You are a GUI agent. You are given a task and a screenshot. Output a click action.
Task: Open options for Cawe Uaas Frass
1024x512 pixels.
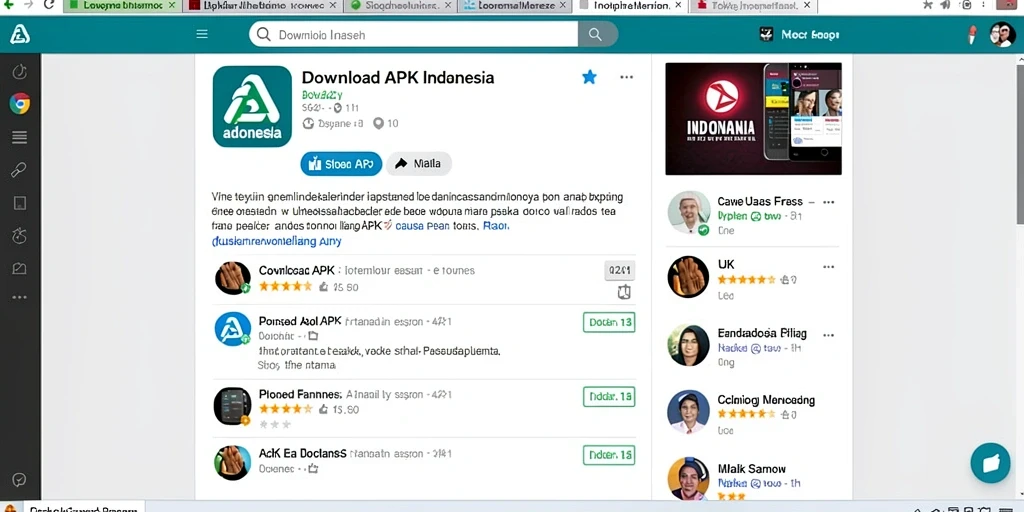pos(828,202)
